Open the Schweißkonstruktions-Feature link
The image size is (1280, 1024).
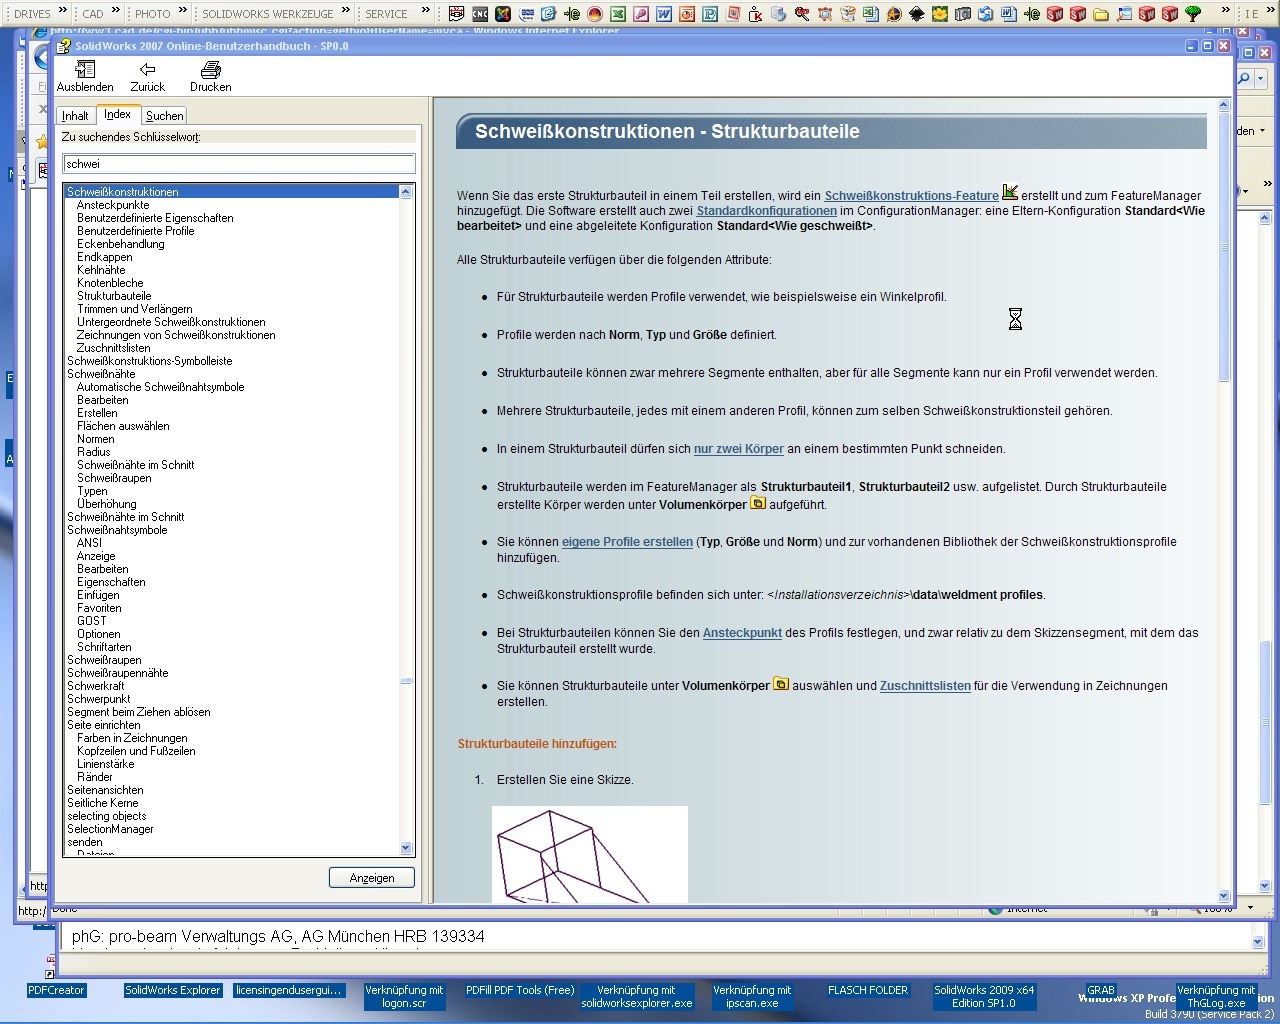pos(911,196)
